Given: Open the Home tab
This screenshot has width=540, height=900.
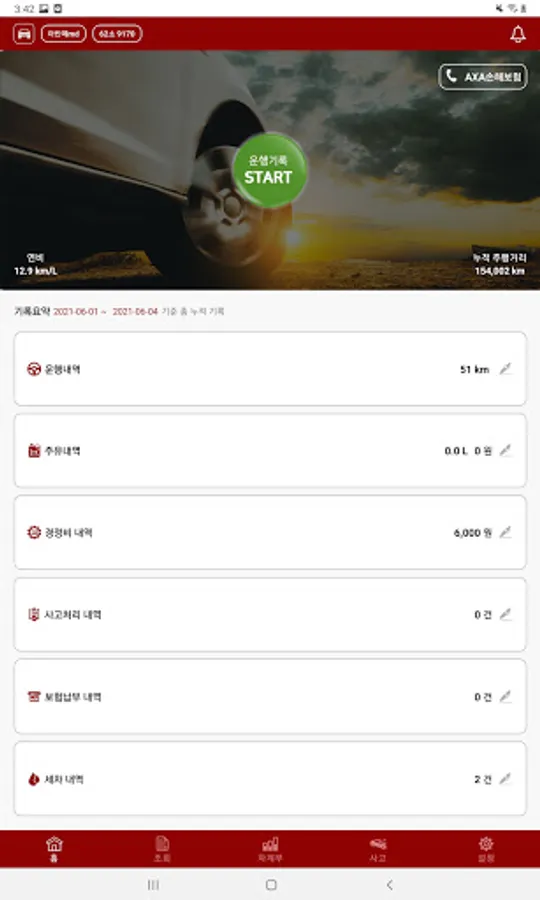Looking at the screenshot, I should coord(54,849).
